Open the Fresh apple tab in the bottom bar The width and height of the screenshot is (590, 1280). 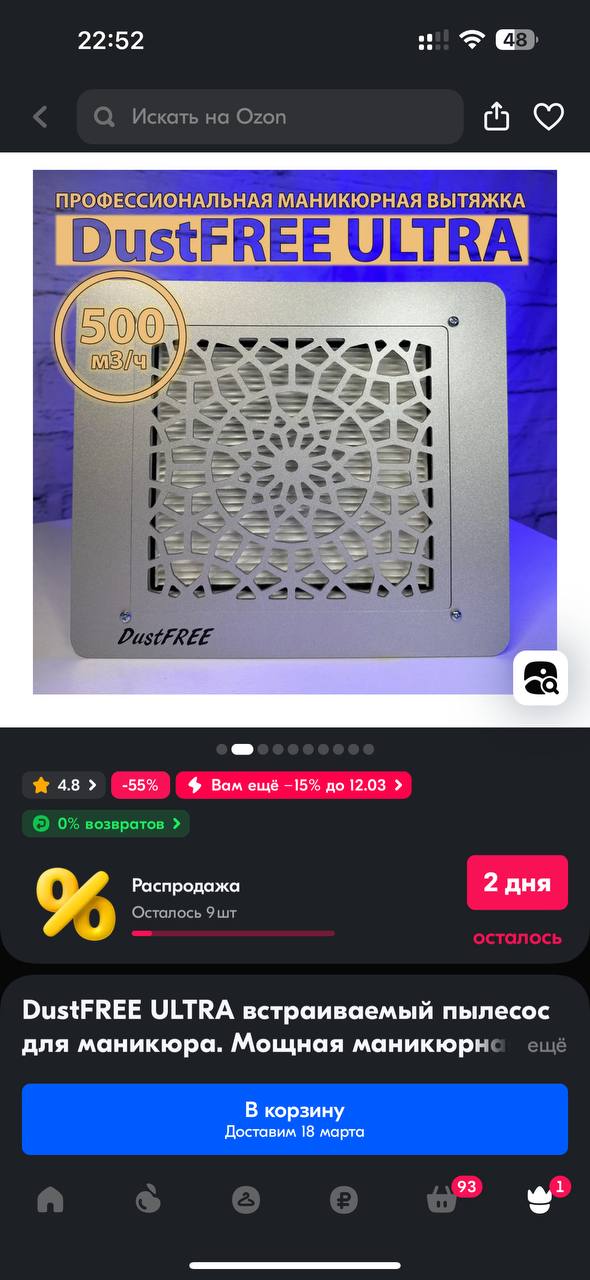[148, 1199]
